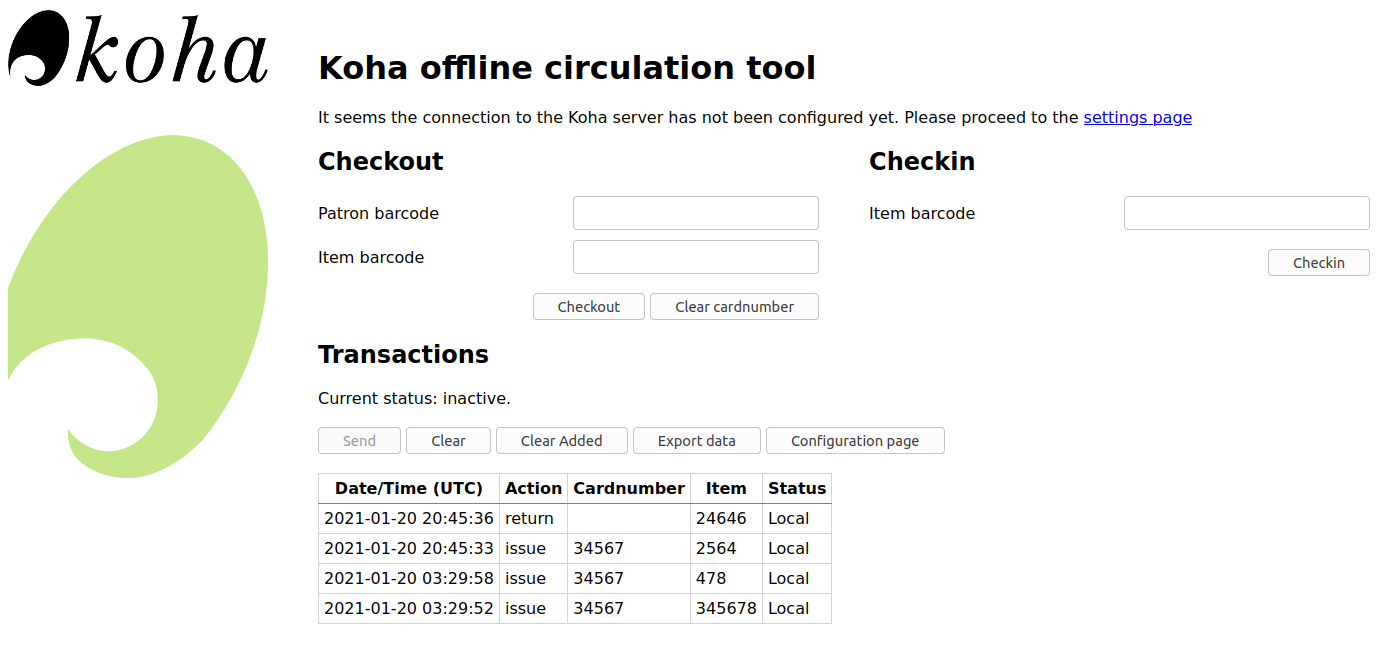Click the Status column header
Image resolution: width=1394 pixels, height=651 pixels.
pos(796,488)
